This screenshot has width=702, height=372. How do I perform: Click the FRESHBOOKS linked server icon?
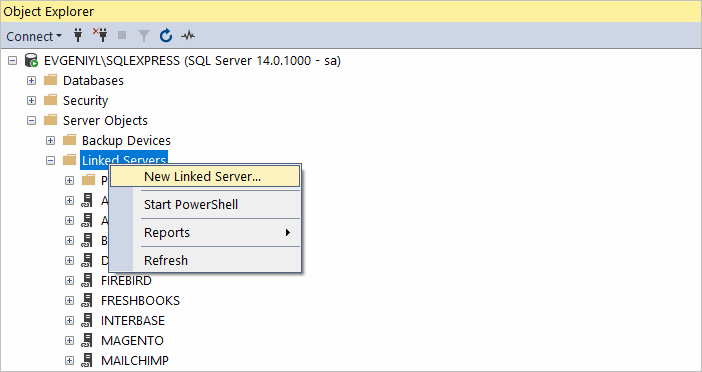tap(87, 300)
